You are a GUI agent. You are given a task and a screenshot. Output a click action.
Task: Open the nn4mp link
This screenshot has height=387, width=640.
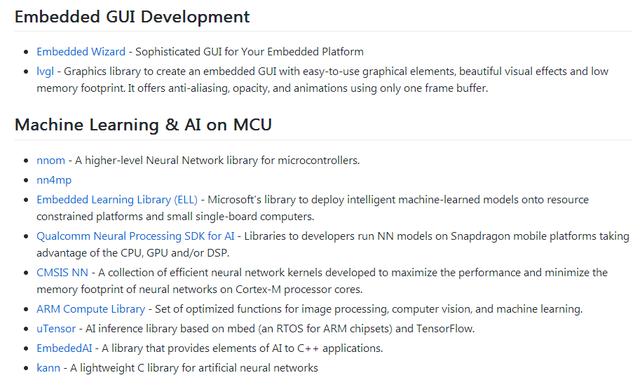tap(54, 180)
